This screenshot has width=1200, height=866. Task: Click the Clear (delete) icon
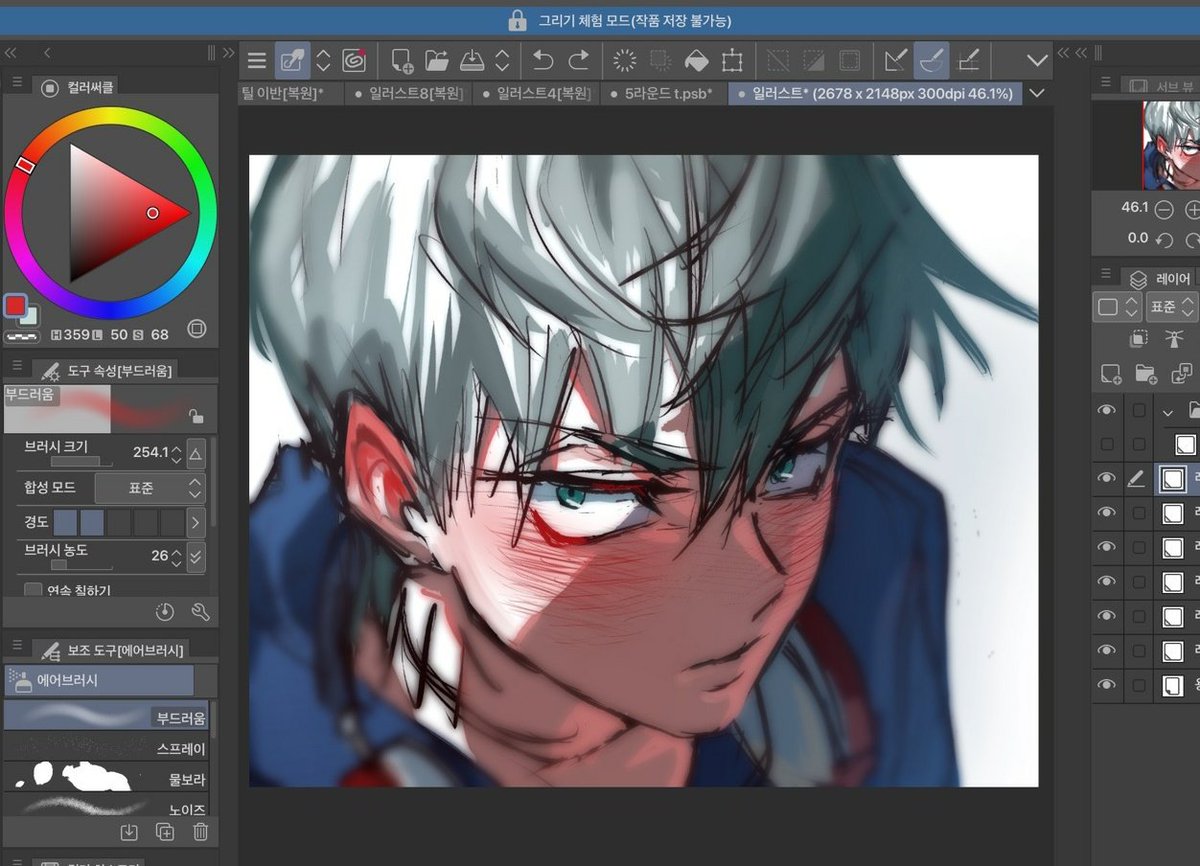pyautogui.click(x=625, y=61)
